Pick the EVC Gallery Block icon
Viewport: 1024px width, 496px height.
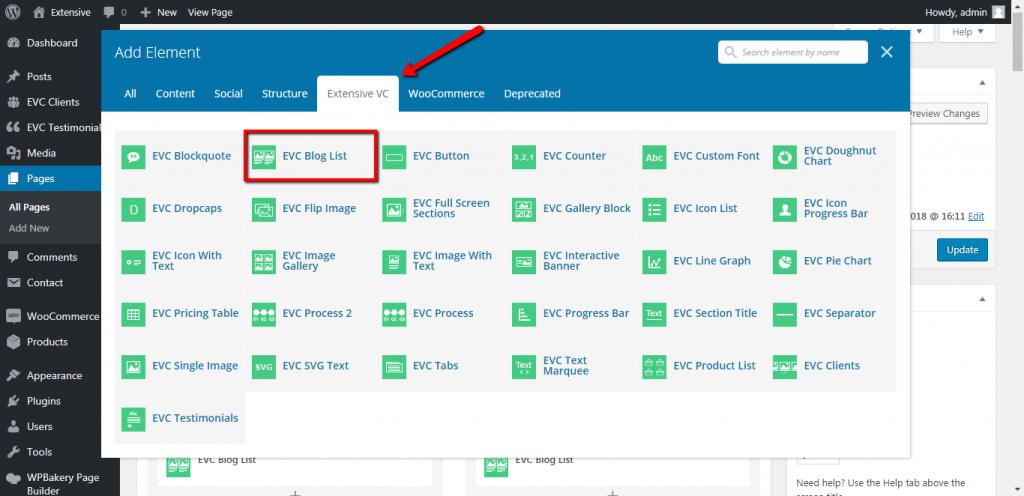tap(524, 209)
